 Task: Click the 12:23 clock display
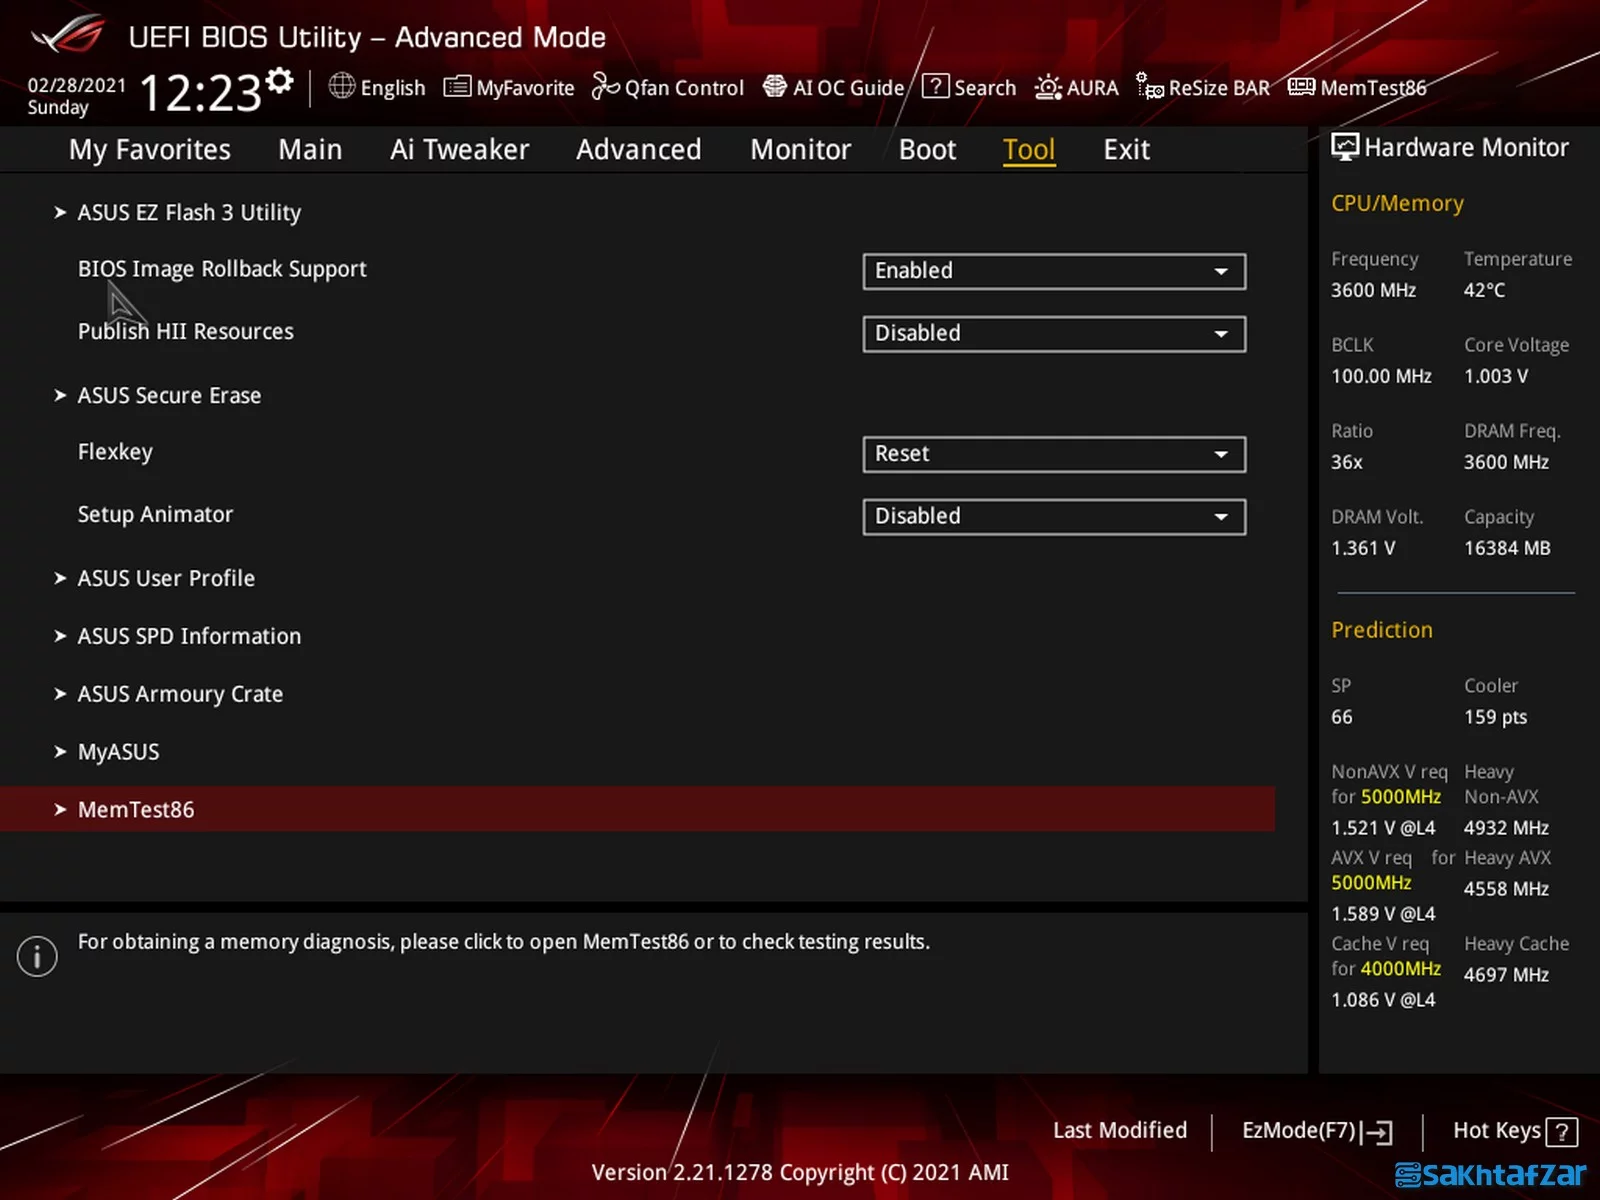[x=200, y=94]
